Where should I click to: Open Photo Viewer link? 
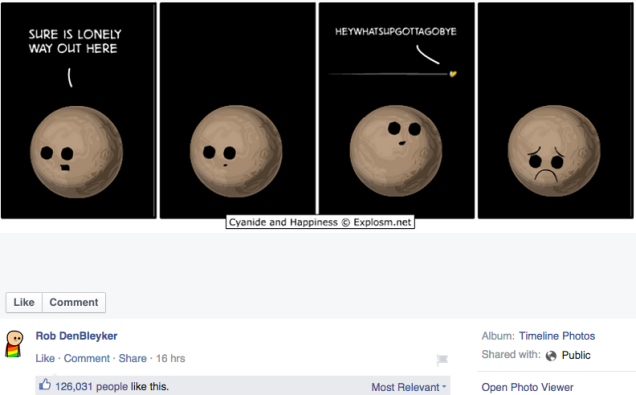click(527, 387)
